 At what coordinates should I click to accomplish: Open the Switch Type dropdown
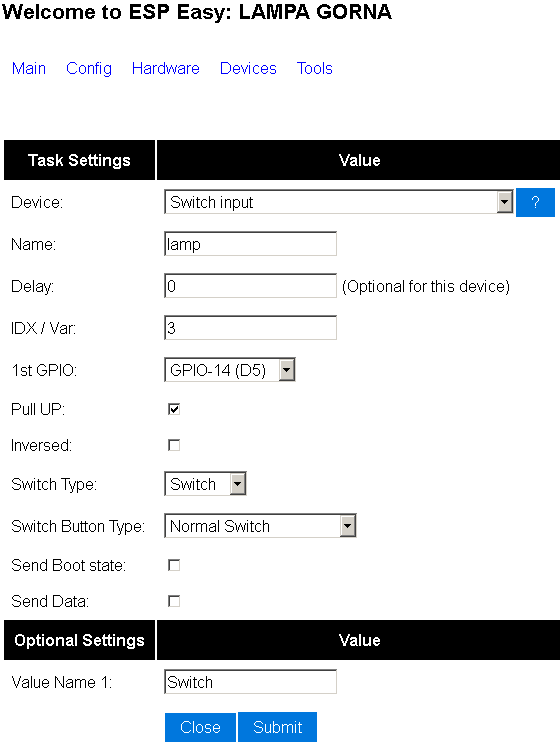[x=238, y=484]
